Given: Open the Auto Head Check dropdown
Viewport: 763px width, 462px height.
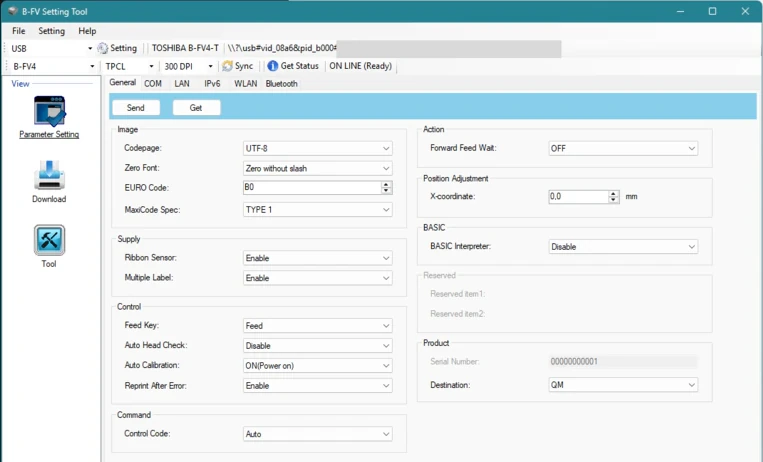Looking at the screenshot, I should (318, 346).
